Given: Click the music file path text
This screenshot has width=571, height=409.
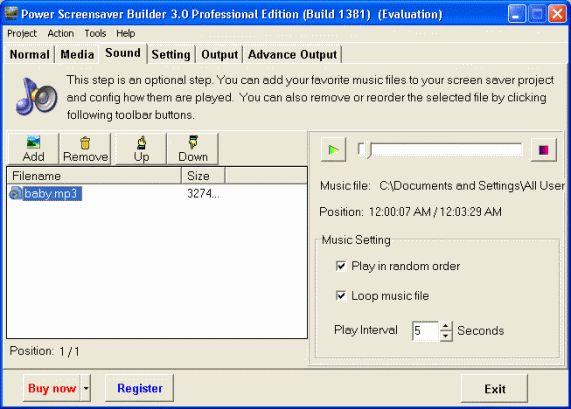Looking at the screenshot, I should (x=472, y=186).
